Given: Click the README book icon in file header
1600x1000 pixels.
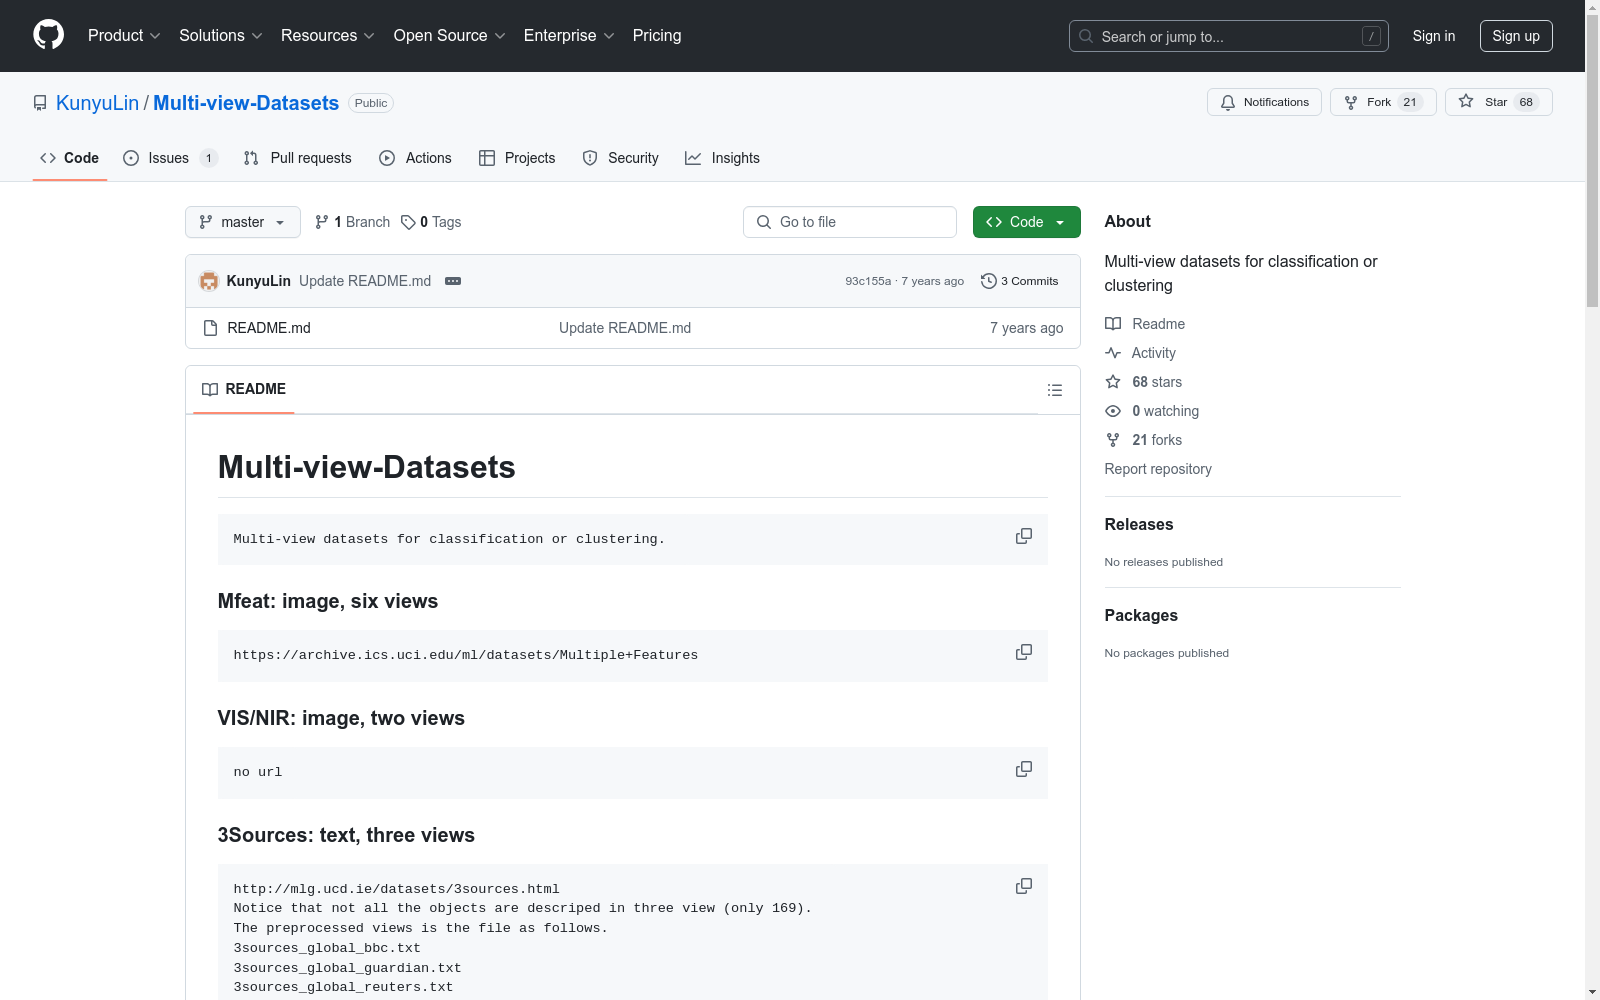Looking at the screenshot, I should click(210, 389).
